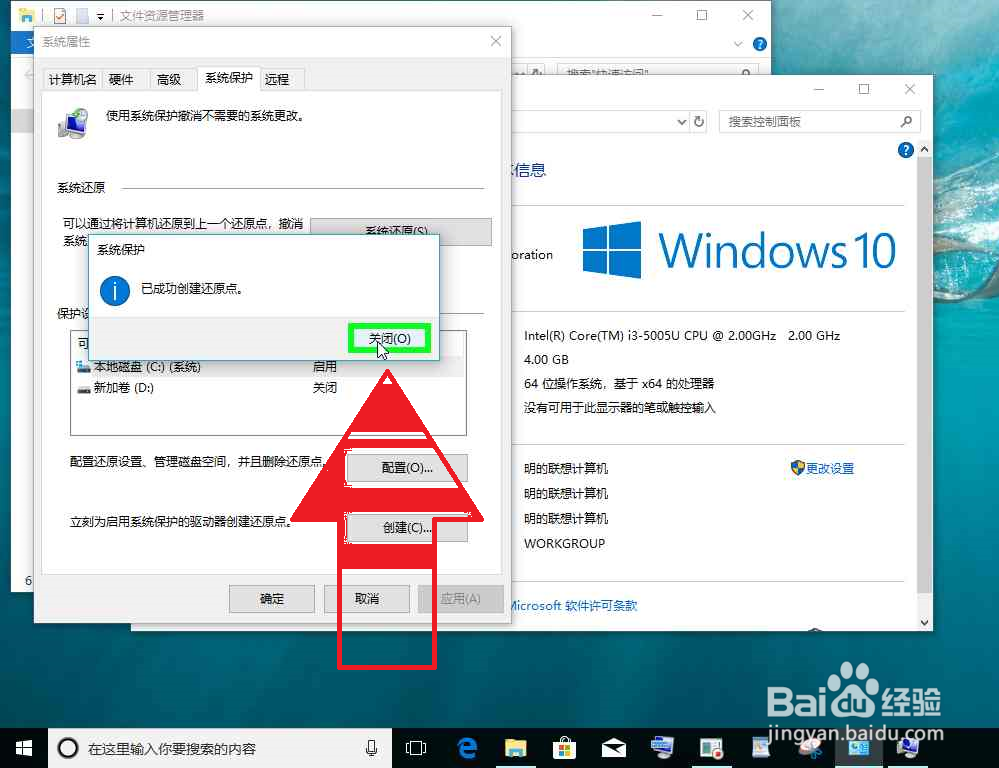Image resolution: width=999 pixels, height=768 pixels.
Task: Switch to the 硬件 tab
Action: (x=123, y=79)
